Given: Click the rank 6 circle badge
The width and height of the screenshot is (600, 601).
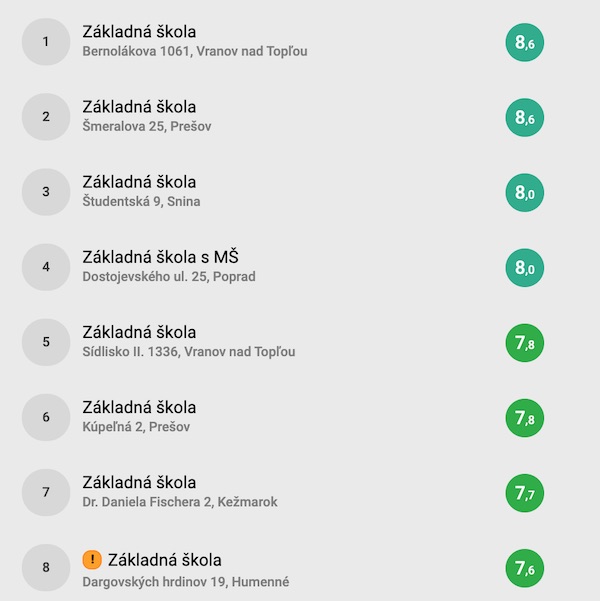Looking at the screenshot, I should tap(46, 417).
